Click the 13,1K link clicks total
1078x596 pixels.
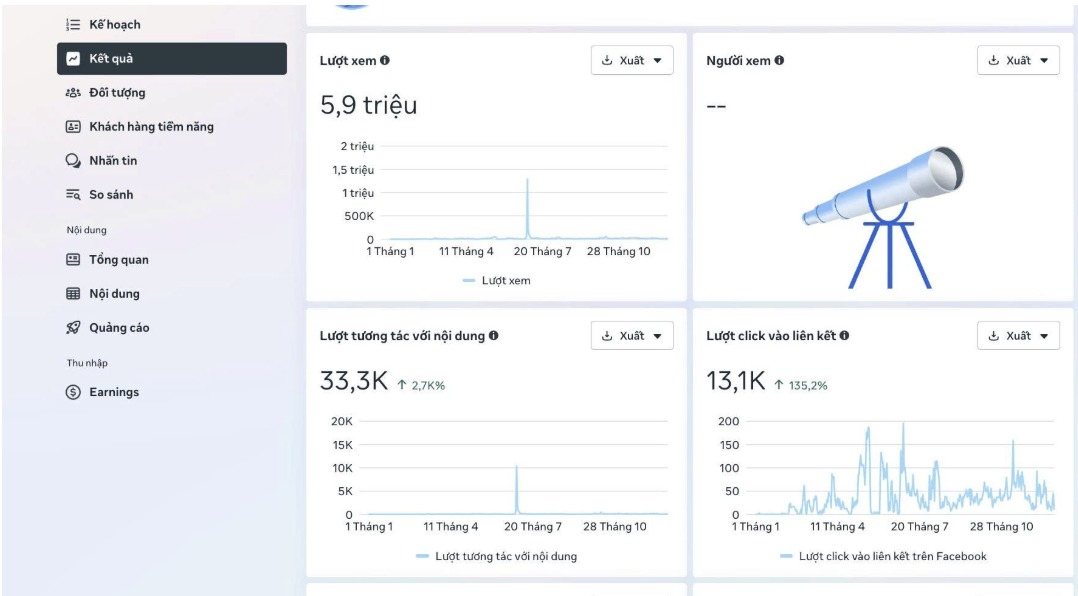click(736, 380)
